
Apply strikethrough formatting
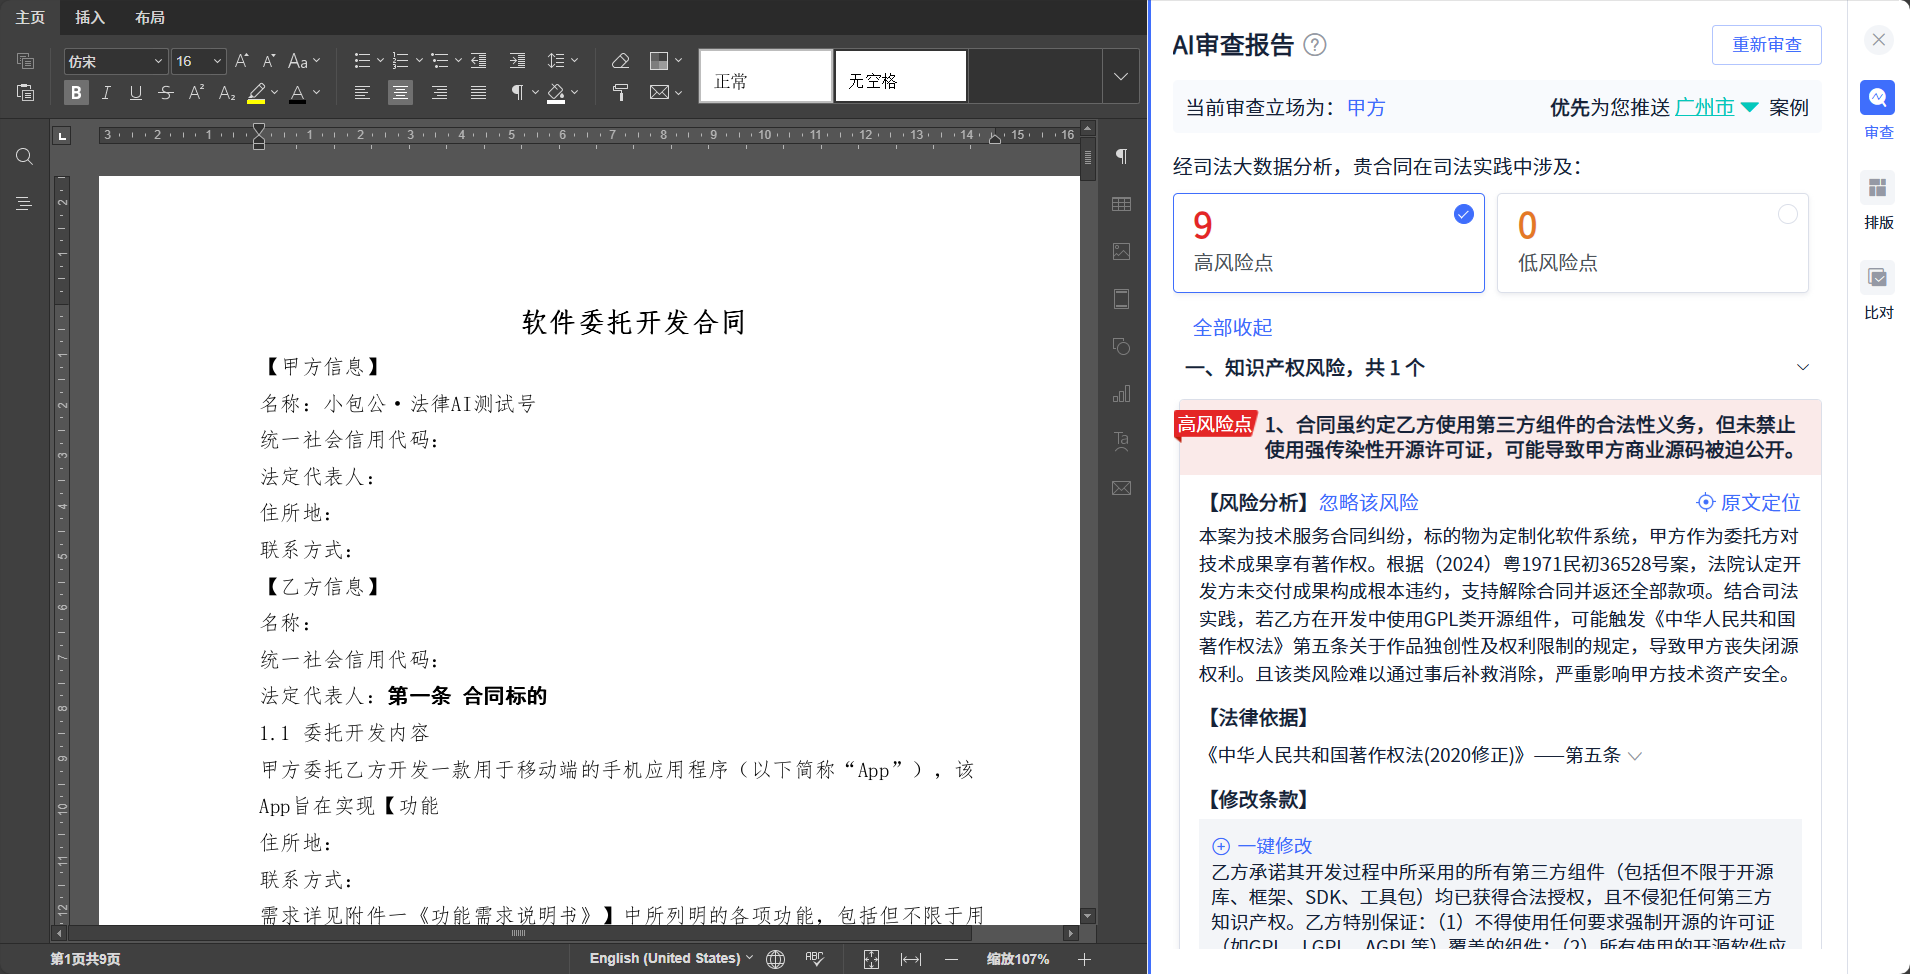click(x=166, y=93)
